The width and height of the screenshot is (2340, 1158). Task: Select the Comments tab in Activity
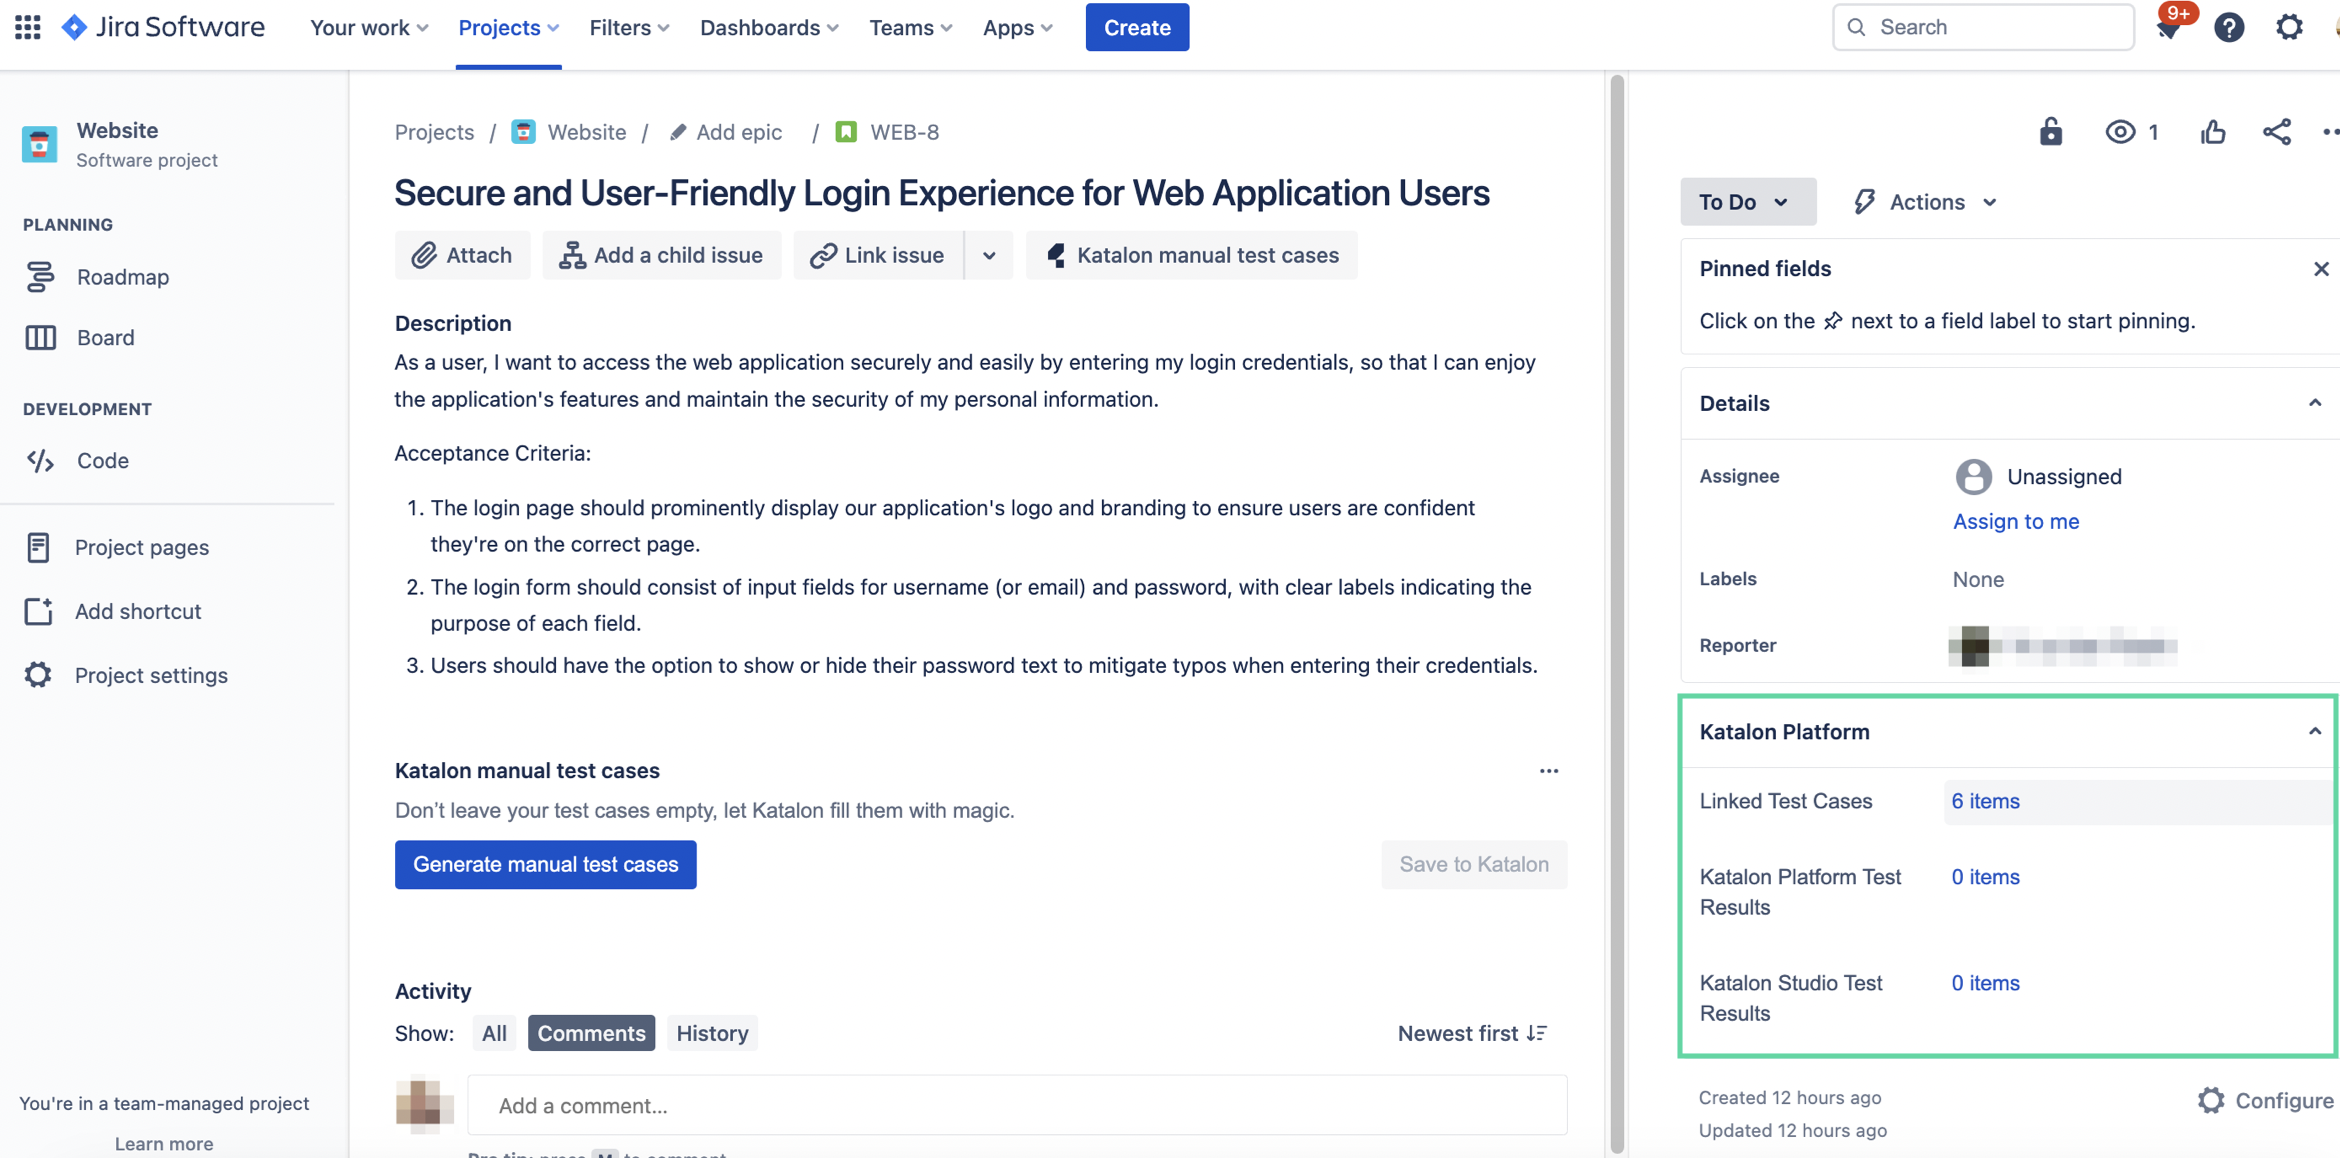(x=589, y=1031)
